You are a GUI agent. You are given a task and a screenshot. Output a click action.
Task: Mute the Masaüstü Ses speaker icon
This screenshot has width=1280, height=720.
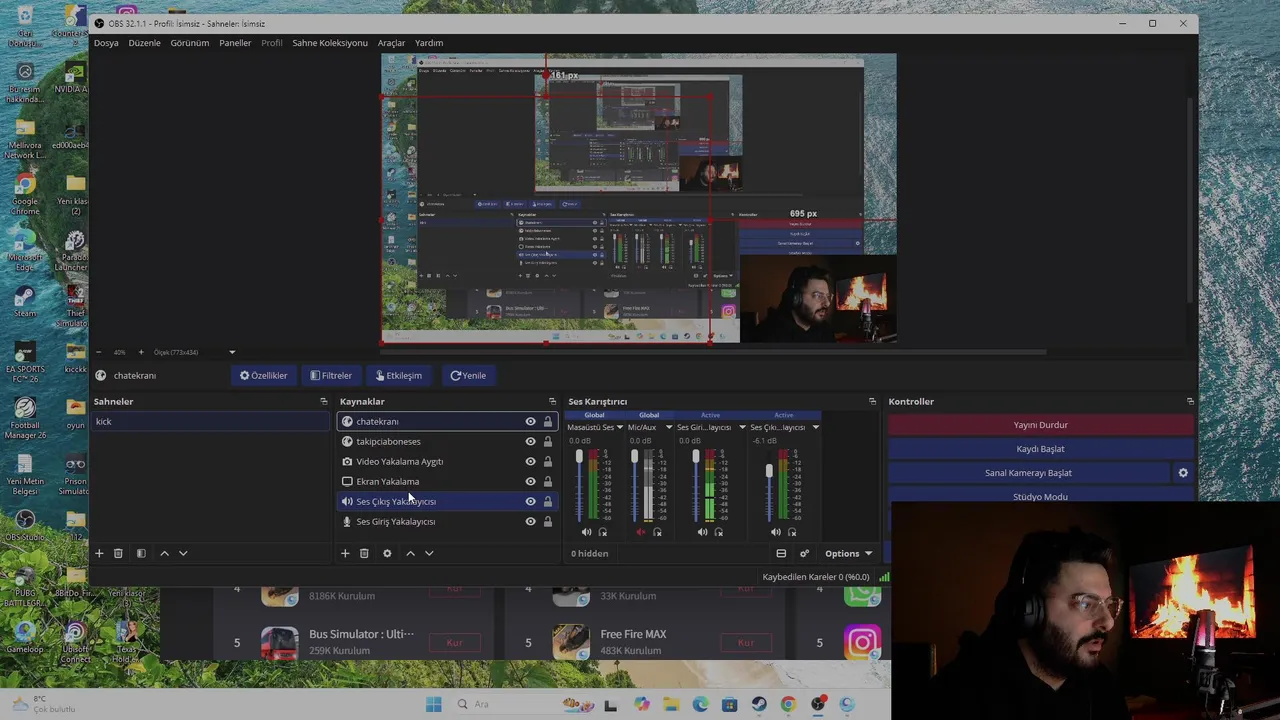coord(586,532)
